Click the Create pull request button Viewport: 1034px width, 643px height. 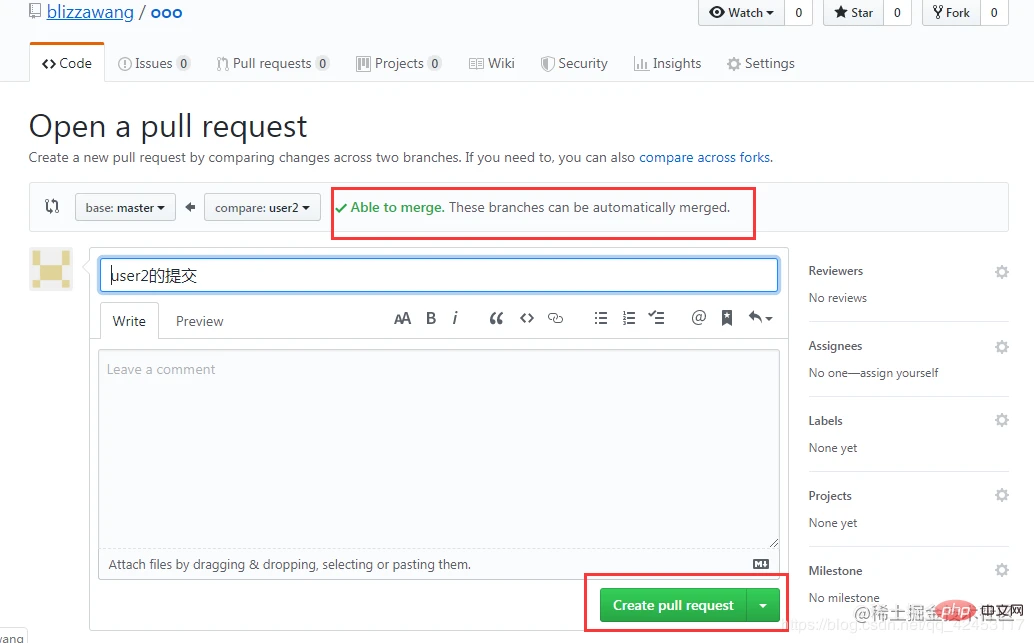pyautogui.click(x=673, y=605)
